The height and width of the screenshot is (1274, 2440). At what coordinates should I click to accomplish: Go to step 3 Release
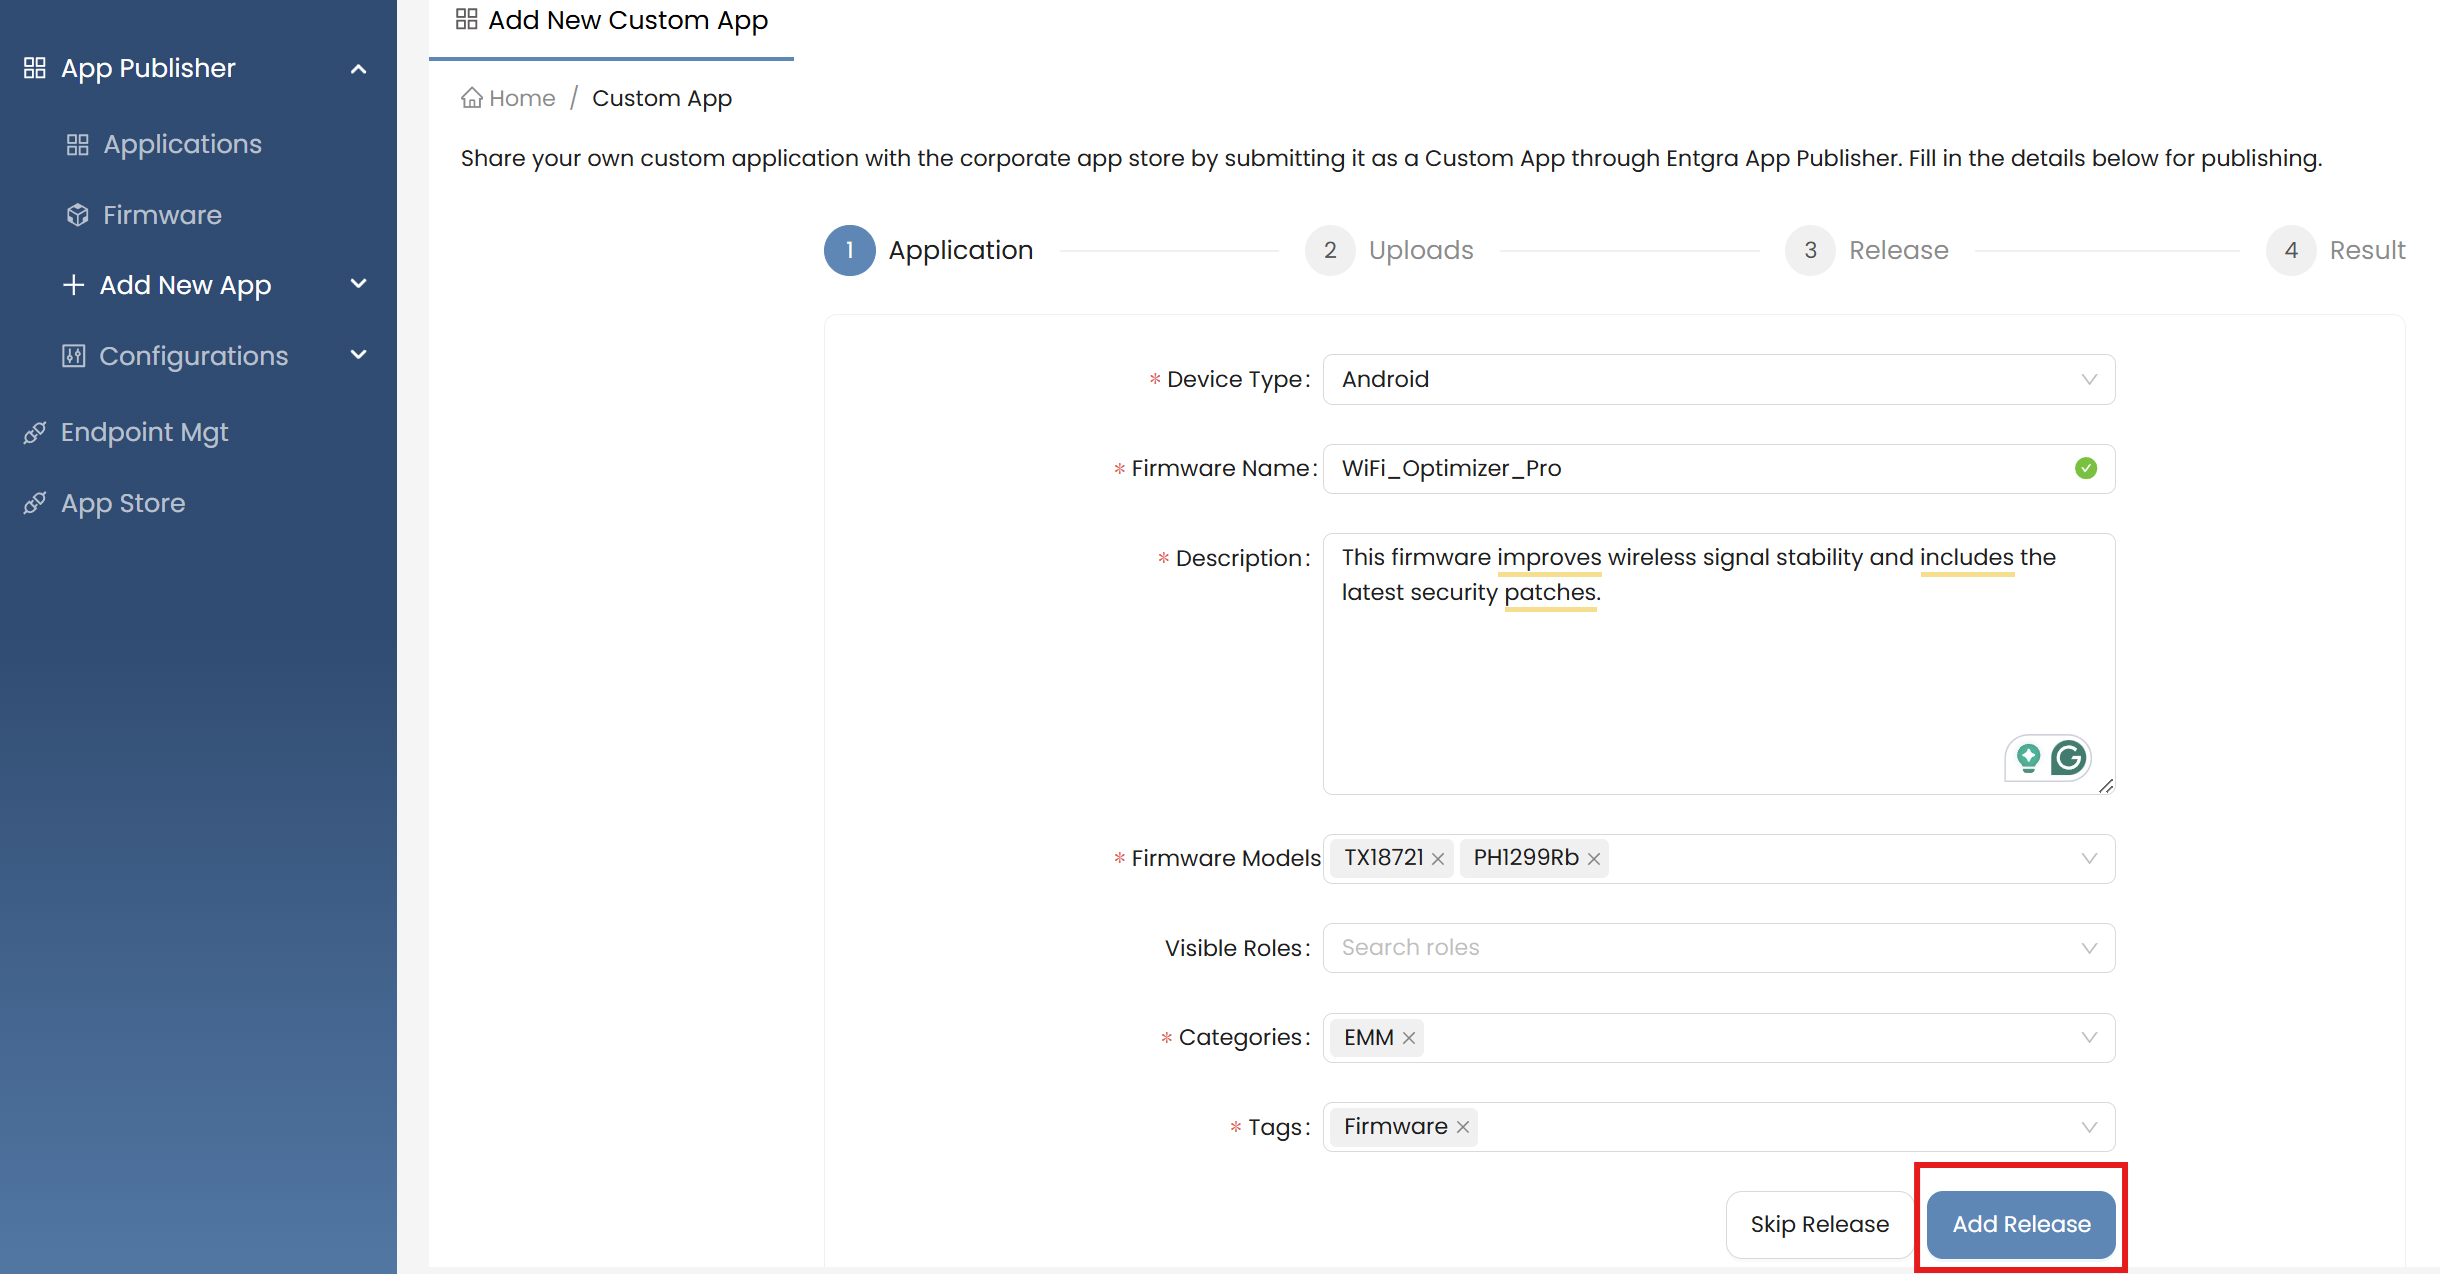point(1867,250)
